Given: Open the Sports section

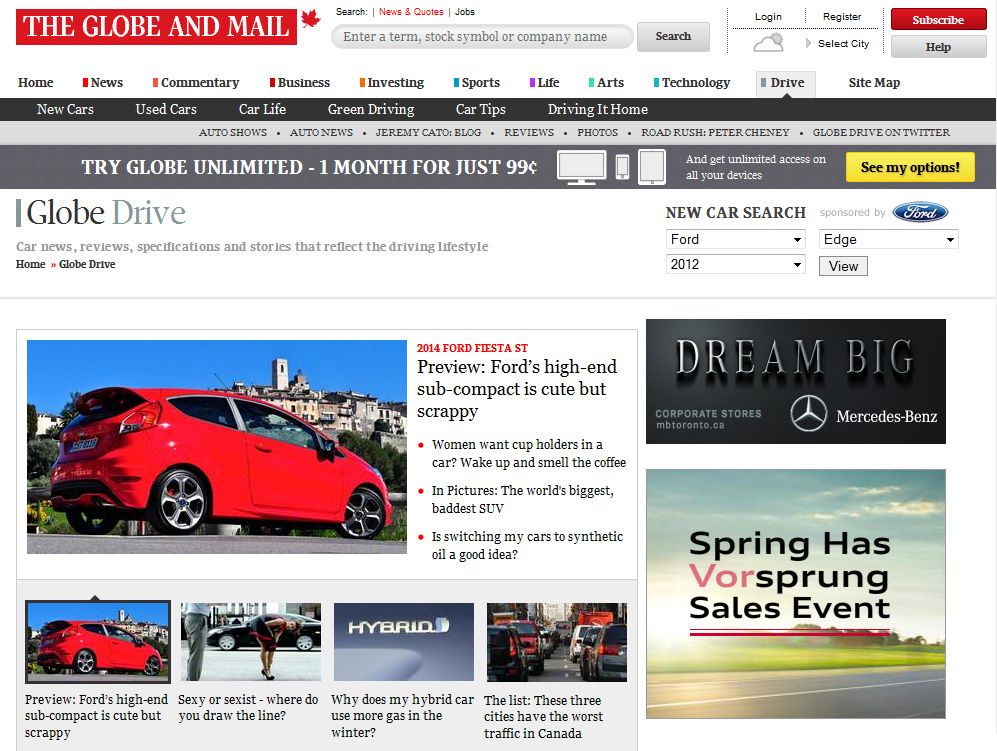Looking at the screenshot, I should tap(477, 83).
